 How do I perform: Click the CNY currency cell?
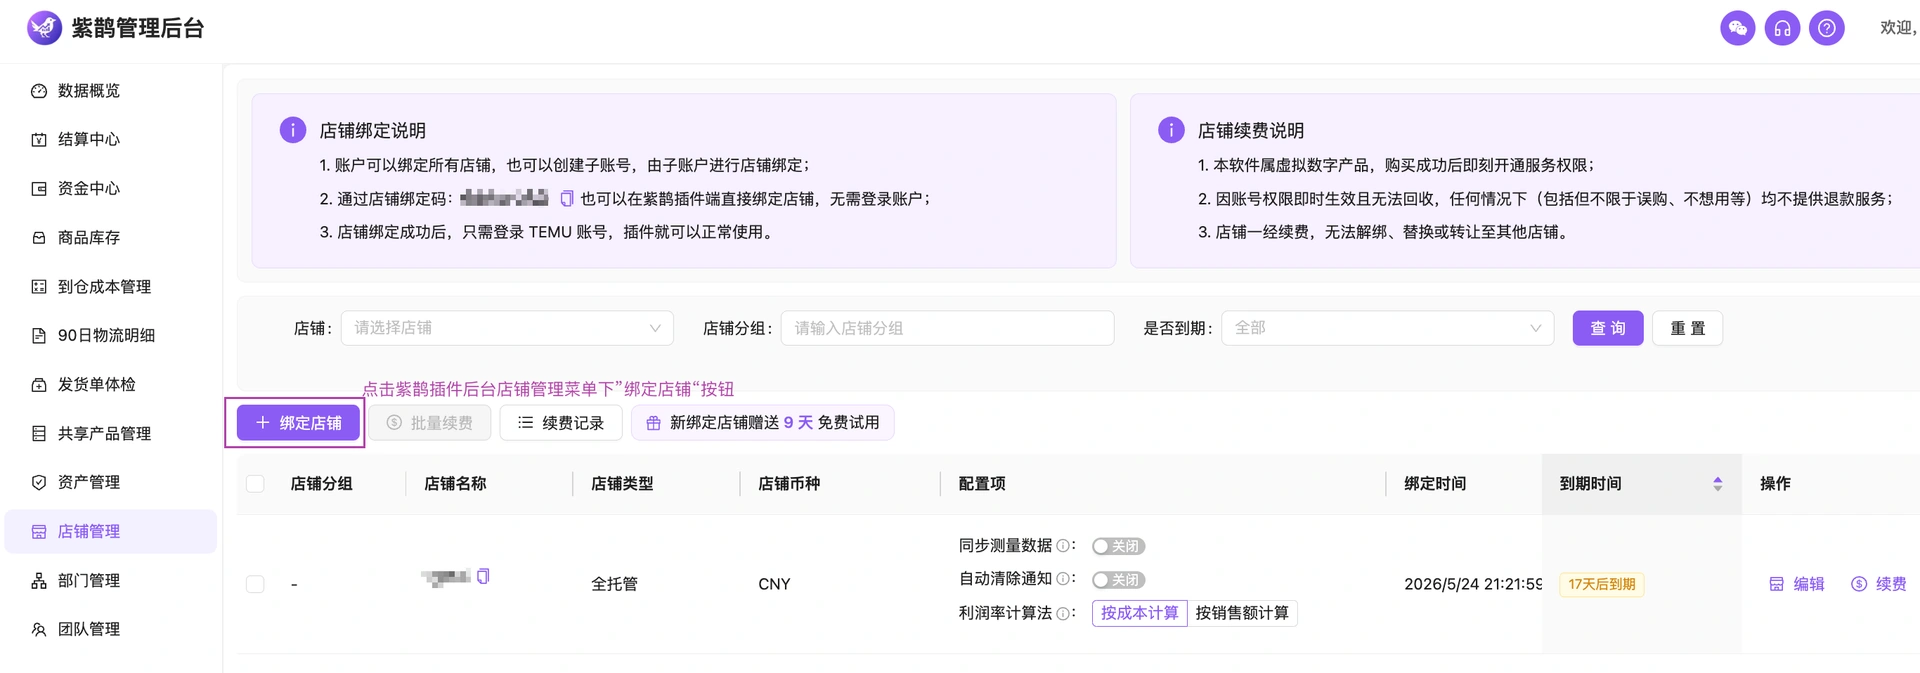(774, 584)
